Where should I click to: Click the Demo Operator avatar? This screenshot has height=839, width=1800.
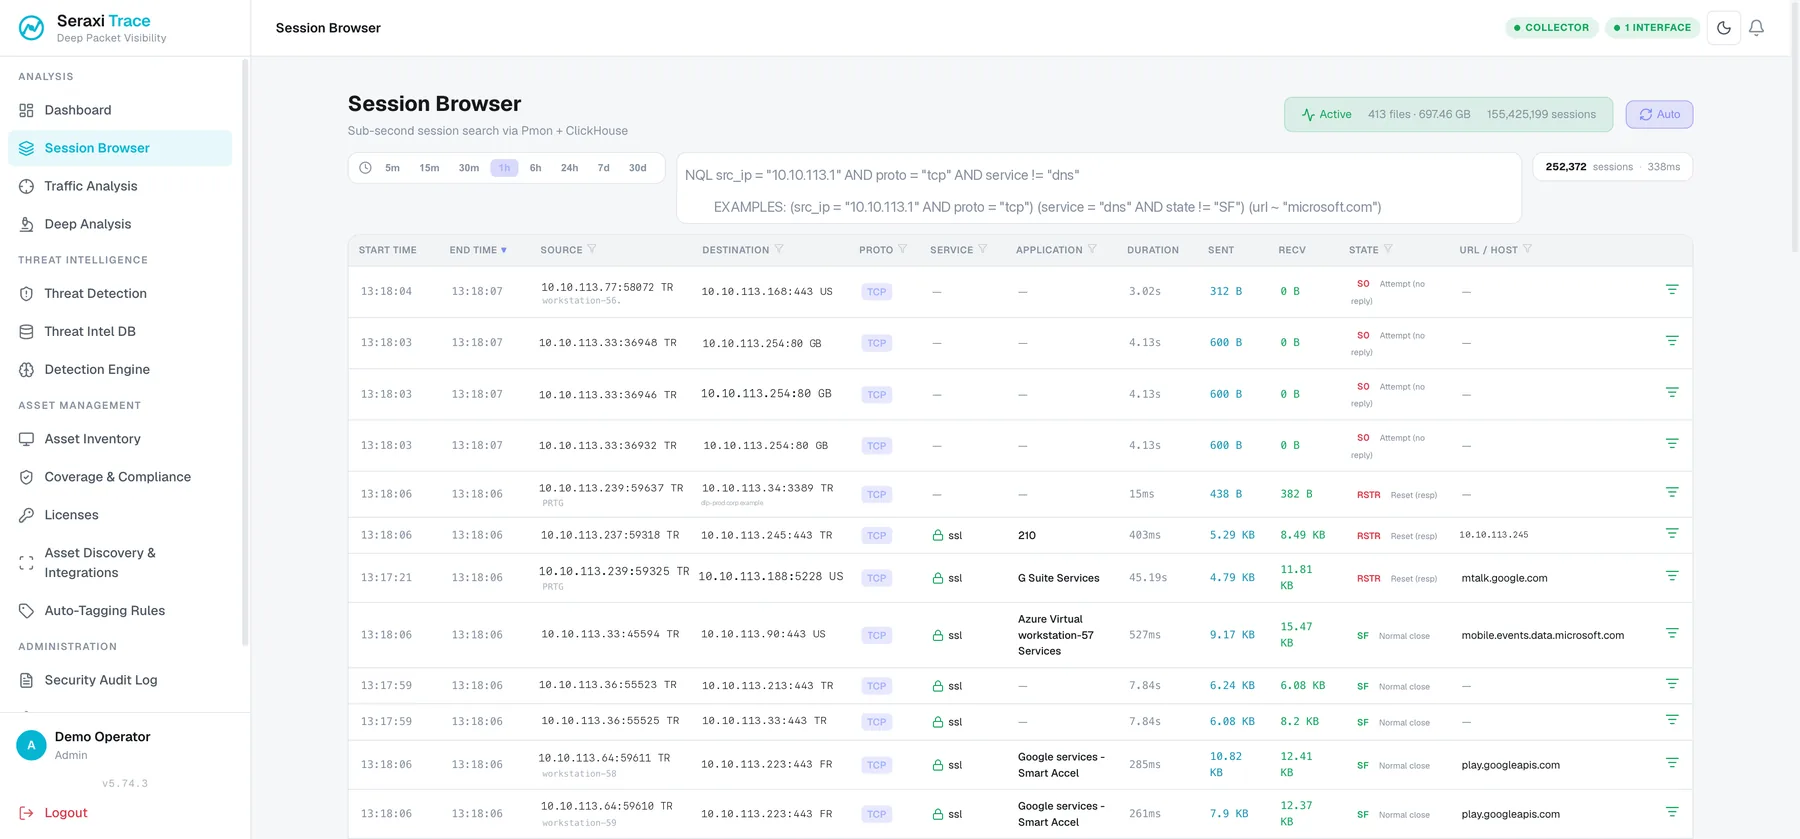coord(31,745)
